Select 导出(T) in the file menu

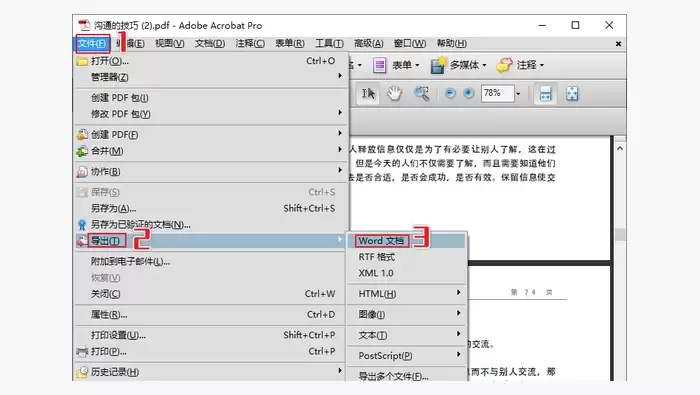(211, 241)
